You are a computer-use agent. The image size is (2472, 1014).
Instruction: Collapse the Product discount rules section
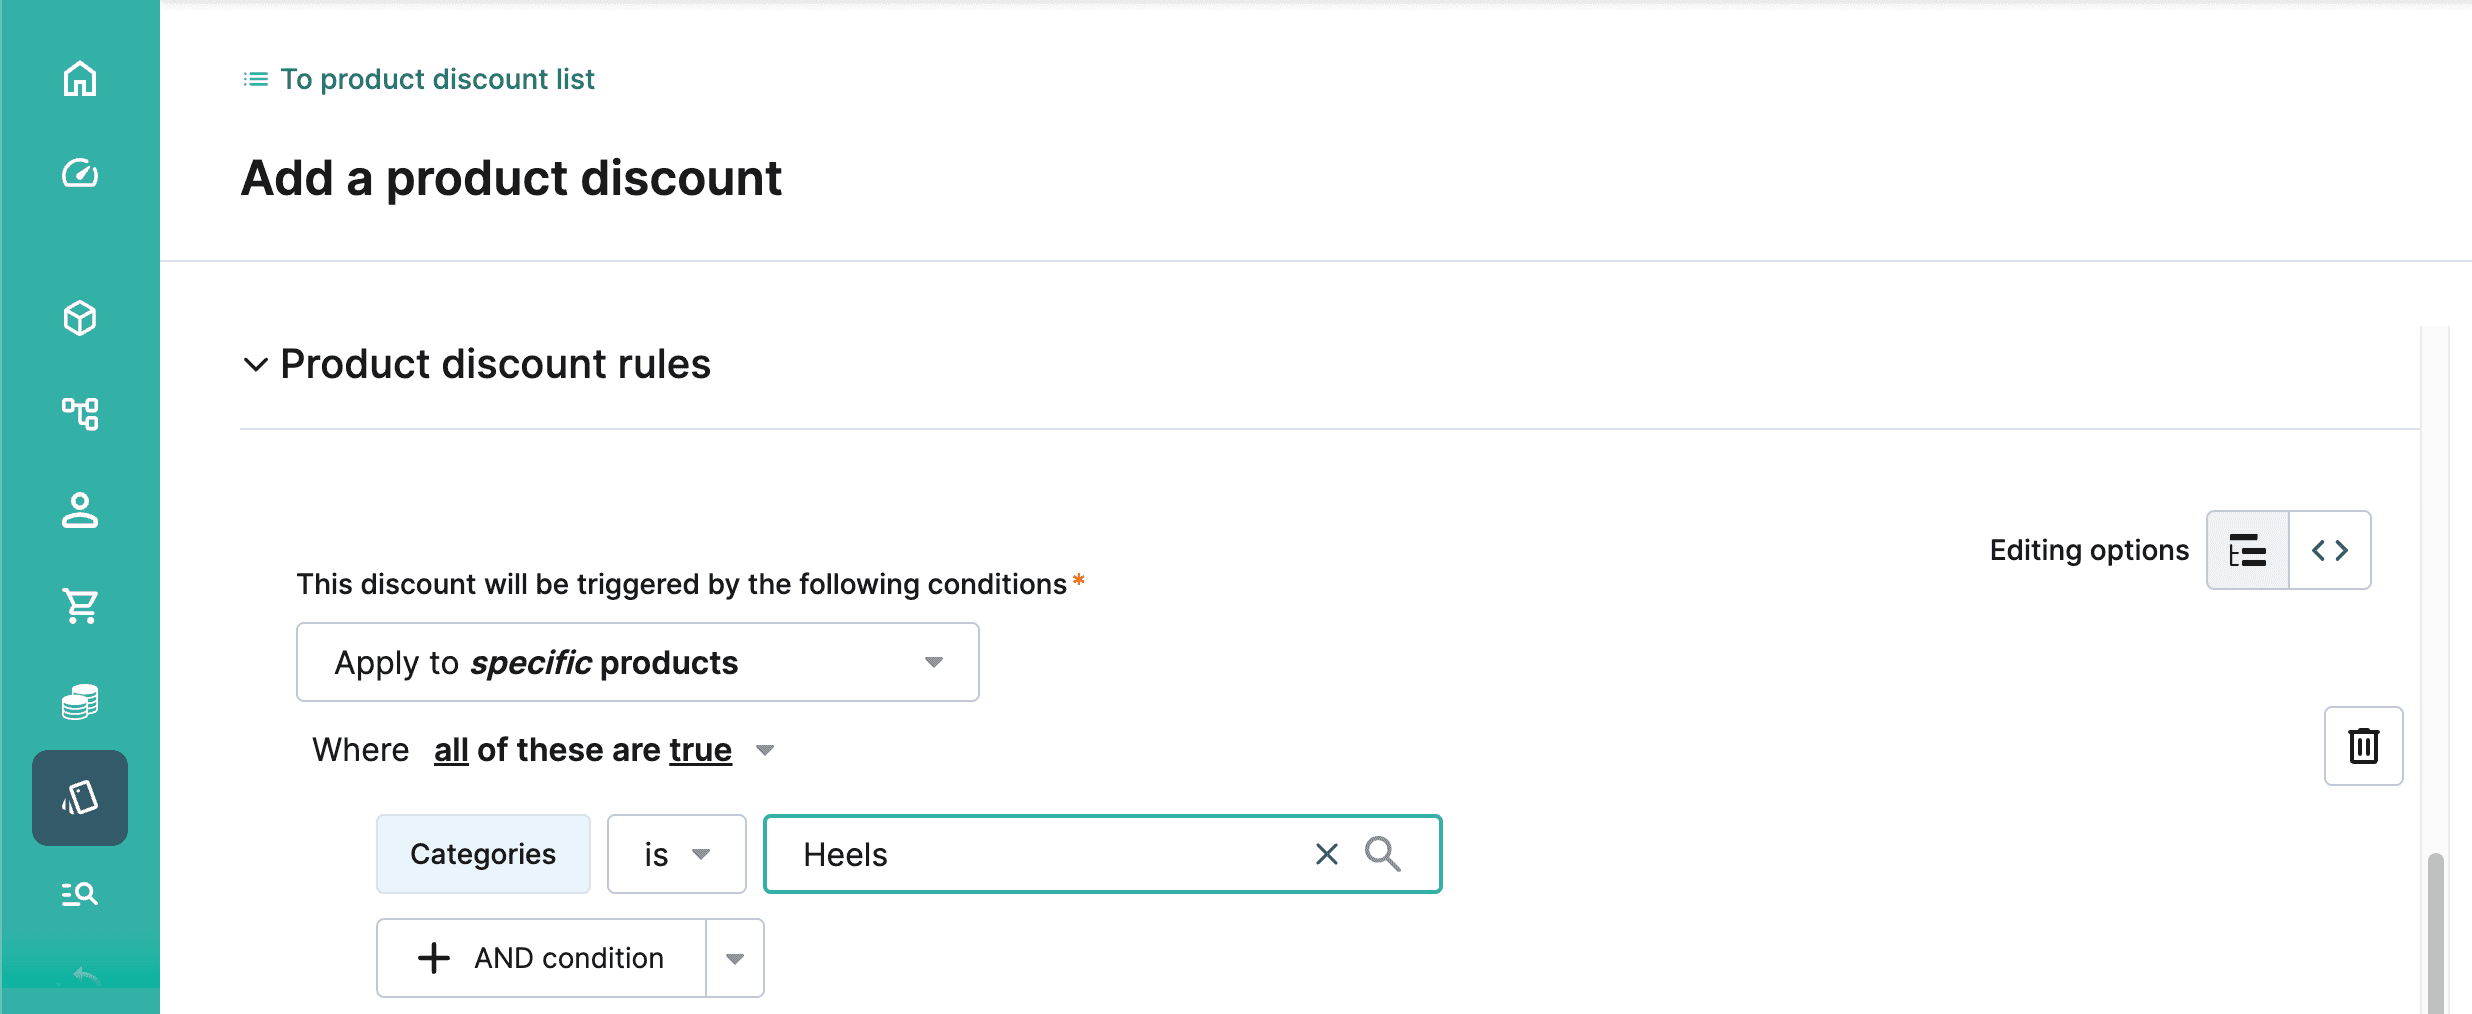pyautogui.click(x=256, y=365)
